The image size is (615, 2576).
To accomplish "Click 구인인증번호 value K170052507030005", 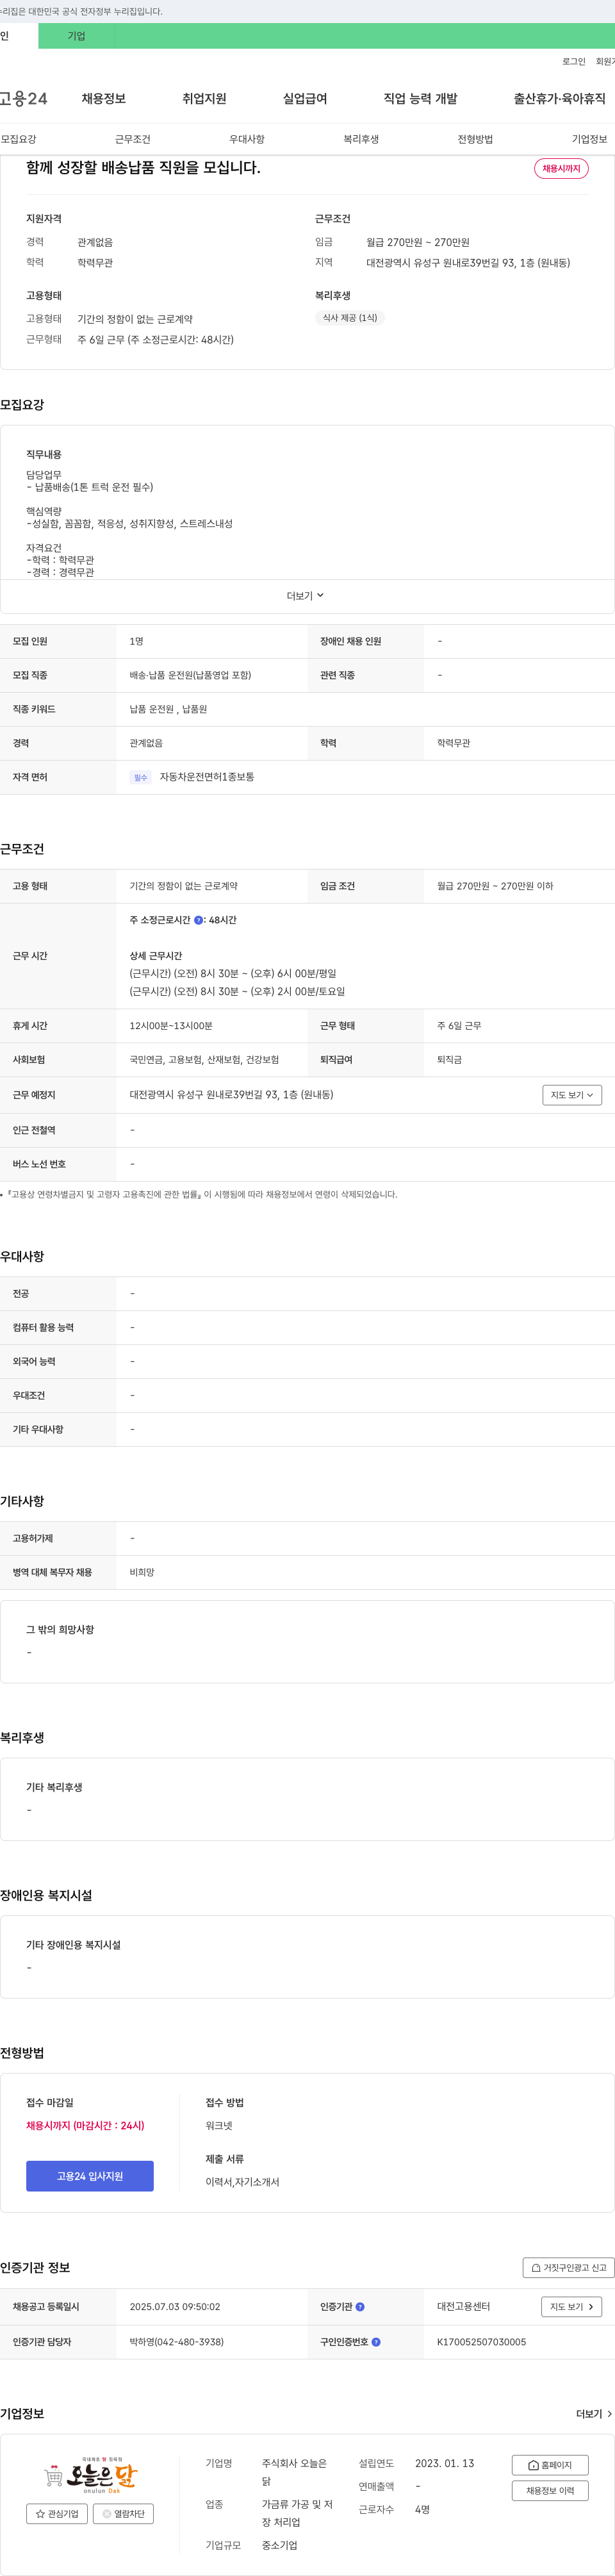I will (481, 2341).
